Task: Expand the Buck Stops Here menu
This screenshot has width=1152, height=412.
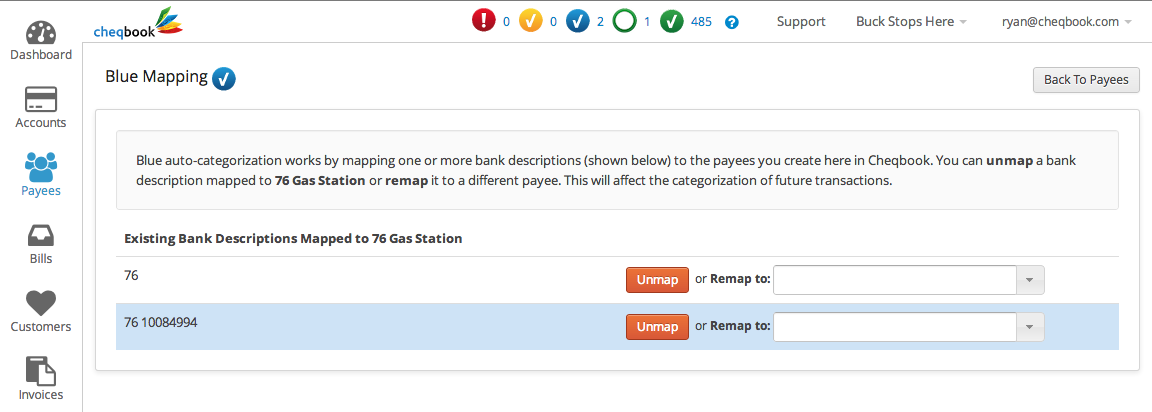Action: [x=911, y=22]
